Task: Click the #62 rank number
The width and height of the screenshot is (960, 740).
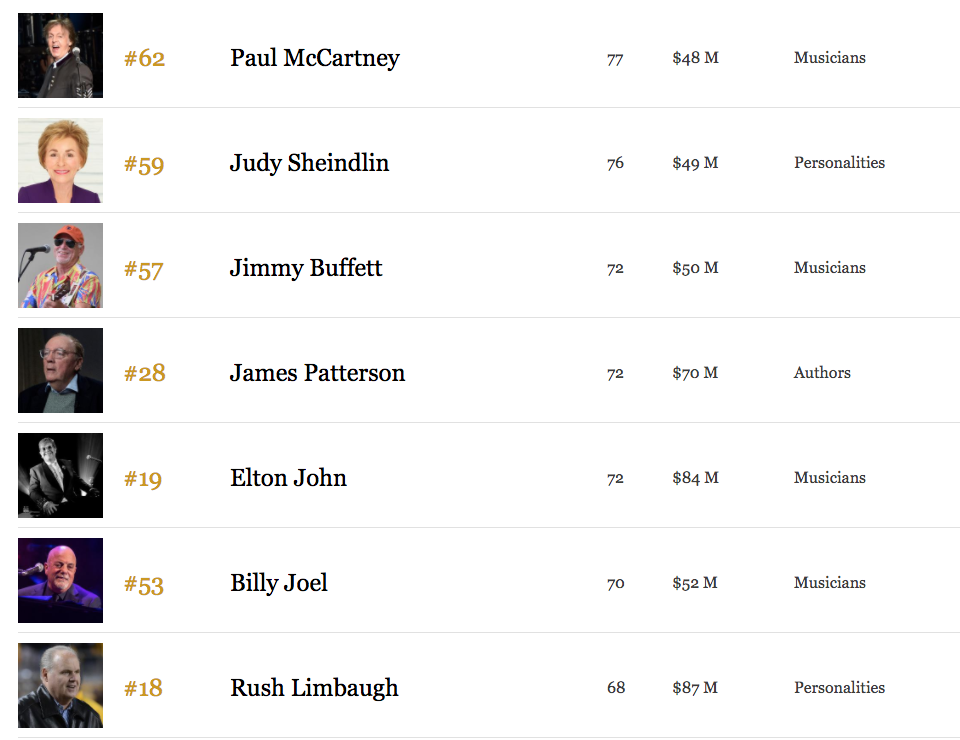Action: pos(144,59)
